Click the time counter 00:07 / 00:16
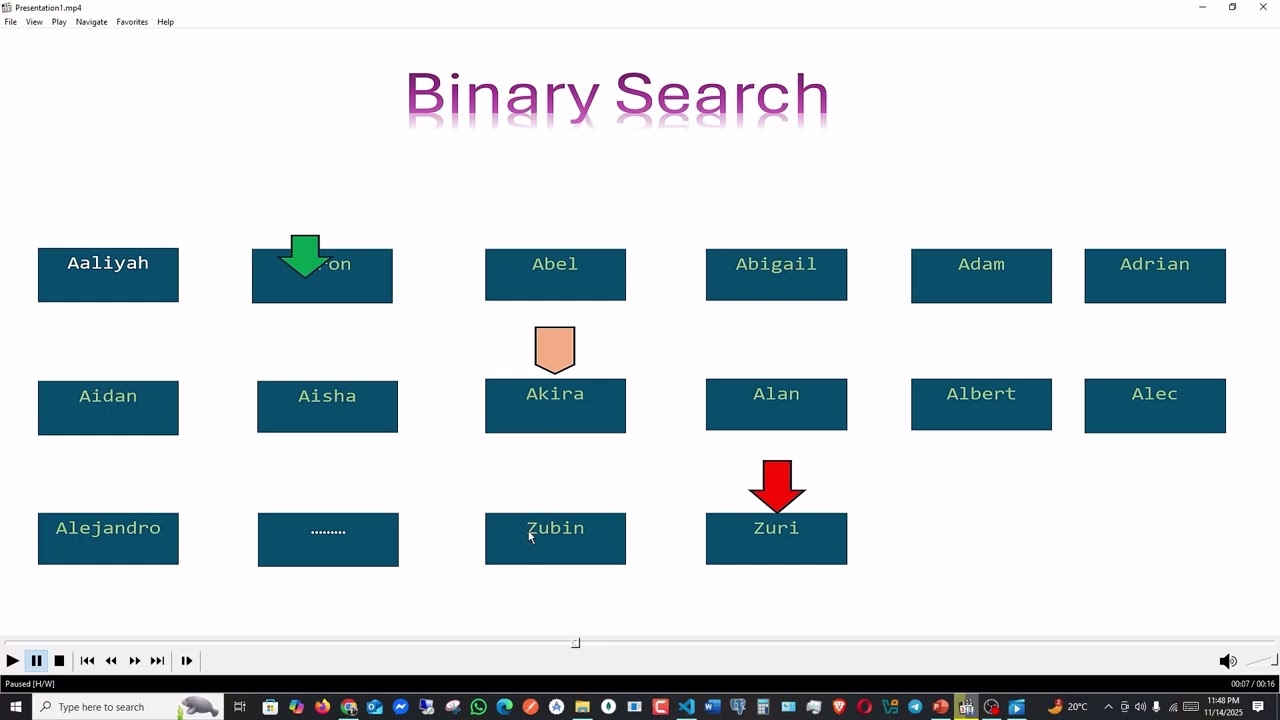This screenshot has width=1280, height=720. pyautogui.click(x=1253, y=684)
